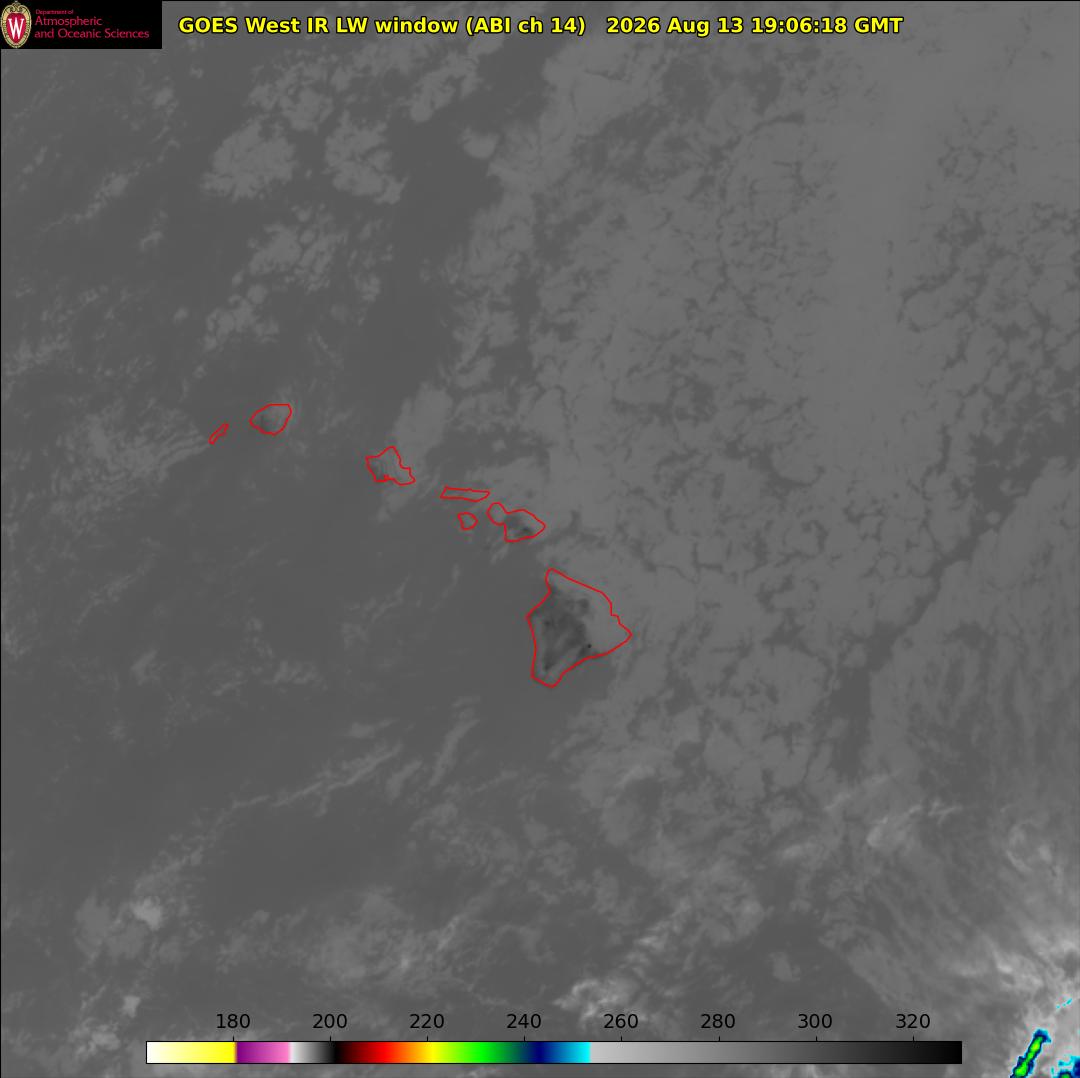Viewport: 1080px width, 1078px height.
Task: Click the Atmospheric and Oceanic Sciences text
Action: point(92,27)
